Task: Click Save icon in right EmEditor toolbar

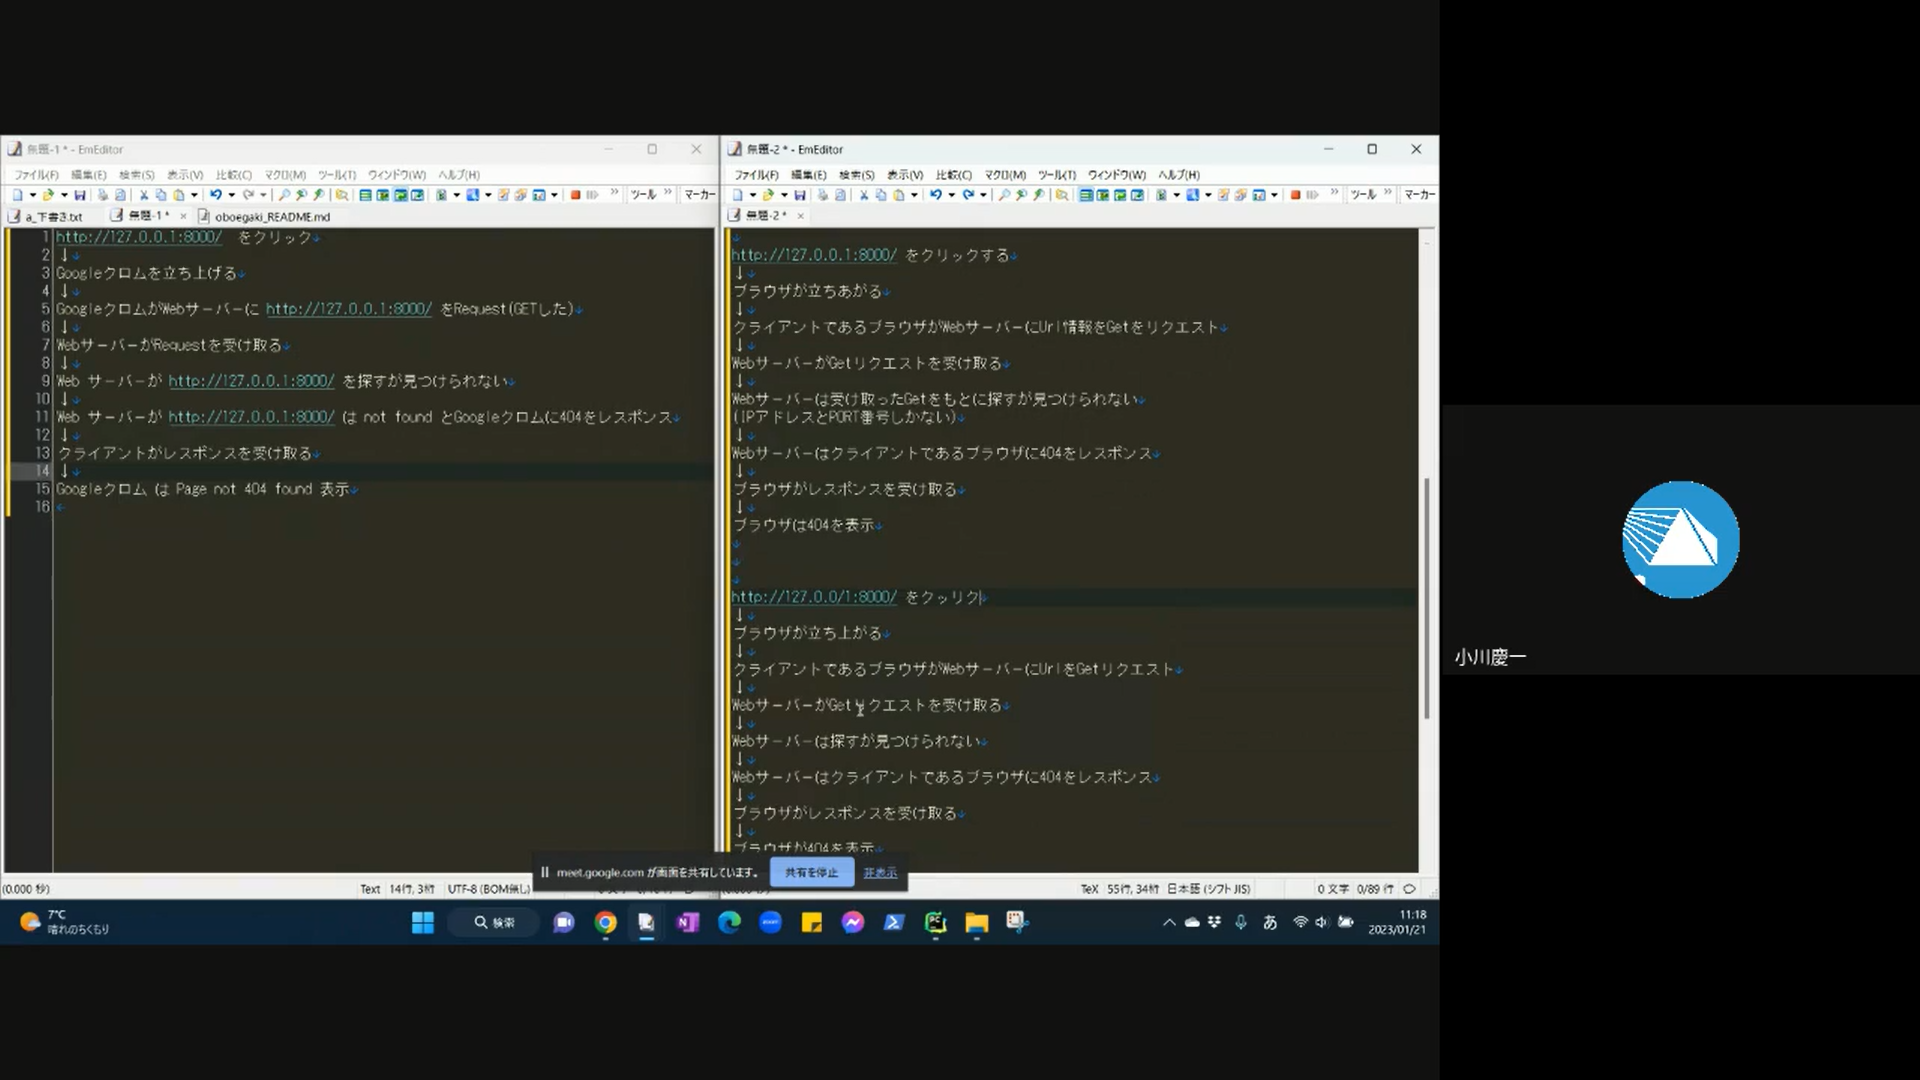Action: pos(800,195)
